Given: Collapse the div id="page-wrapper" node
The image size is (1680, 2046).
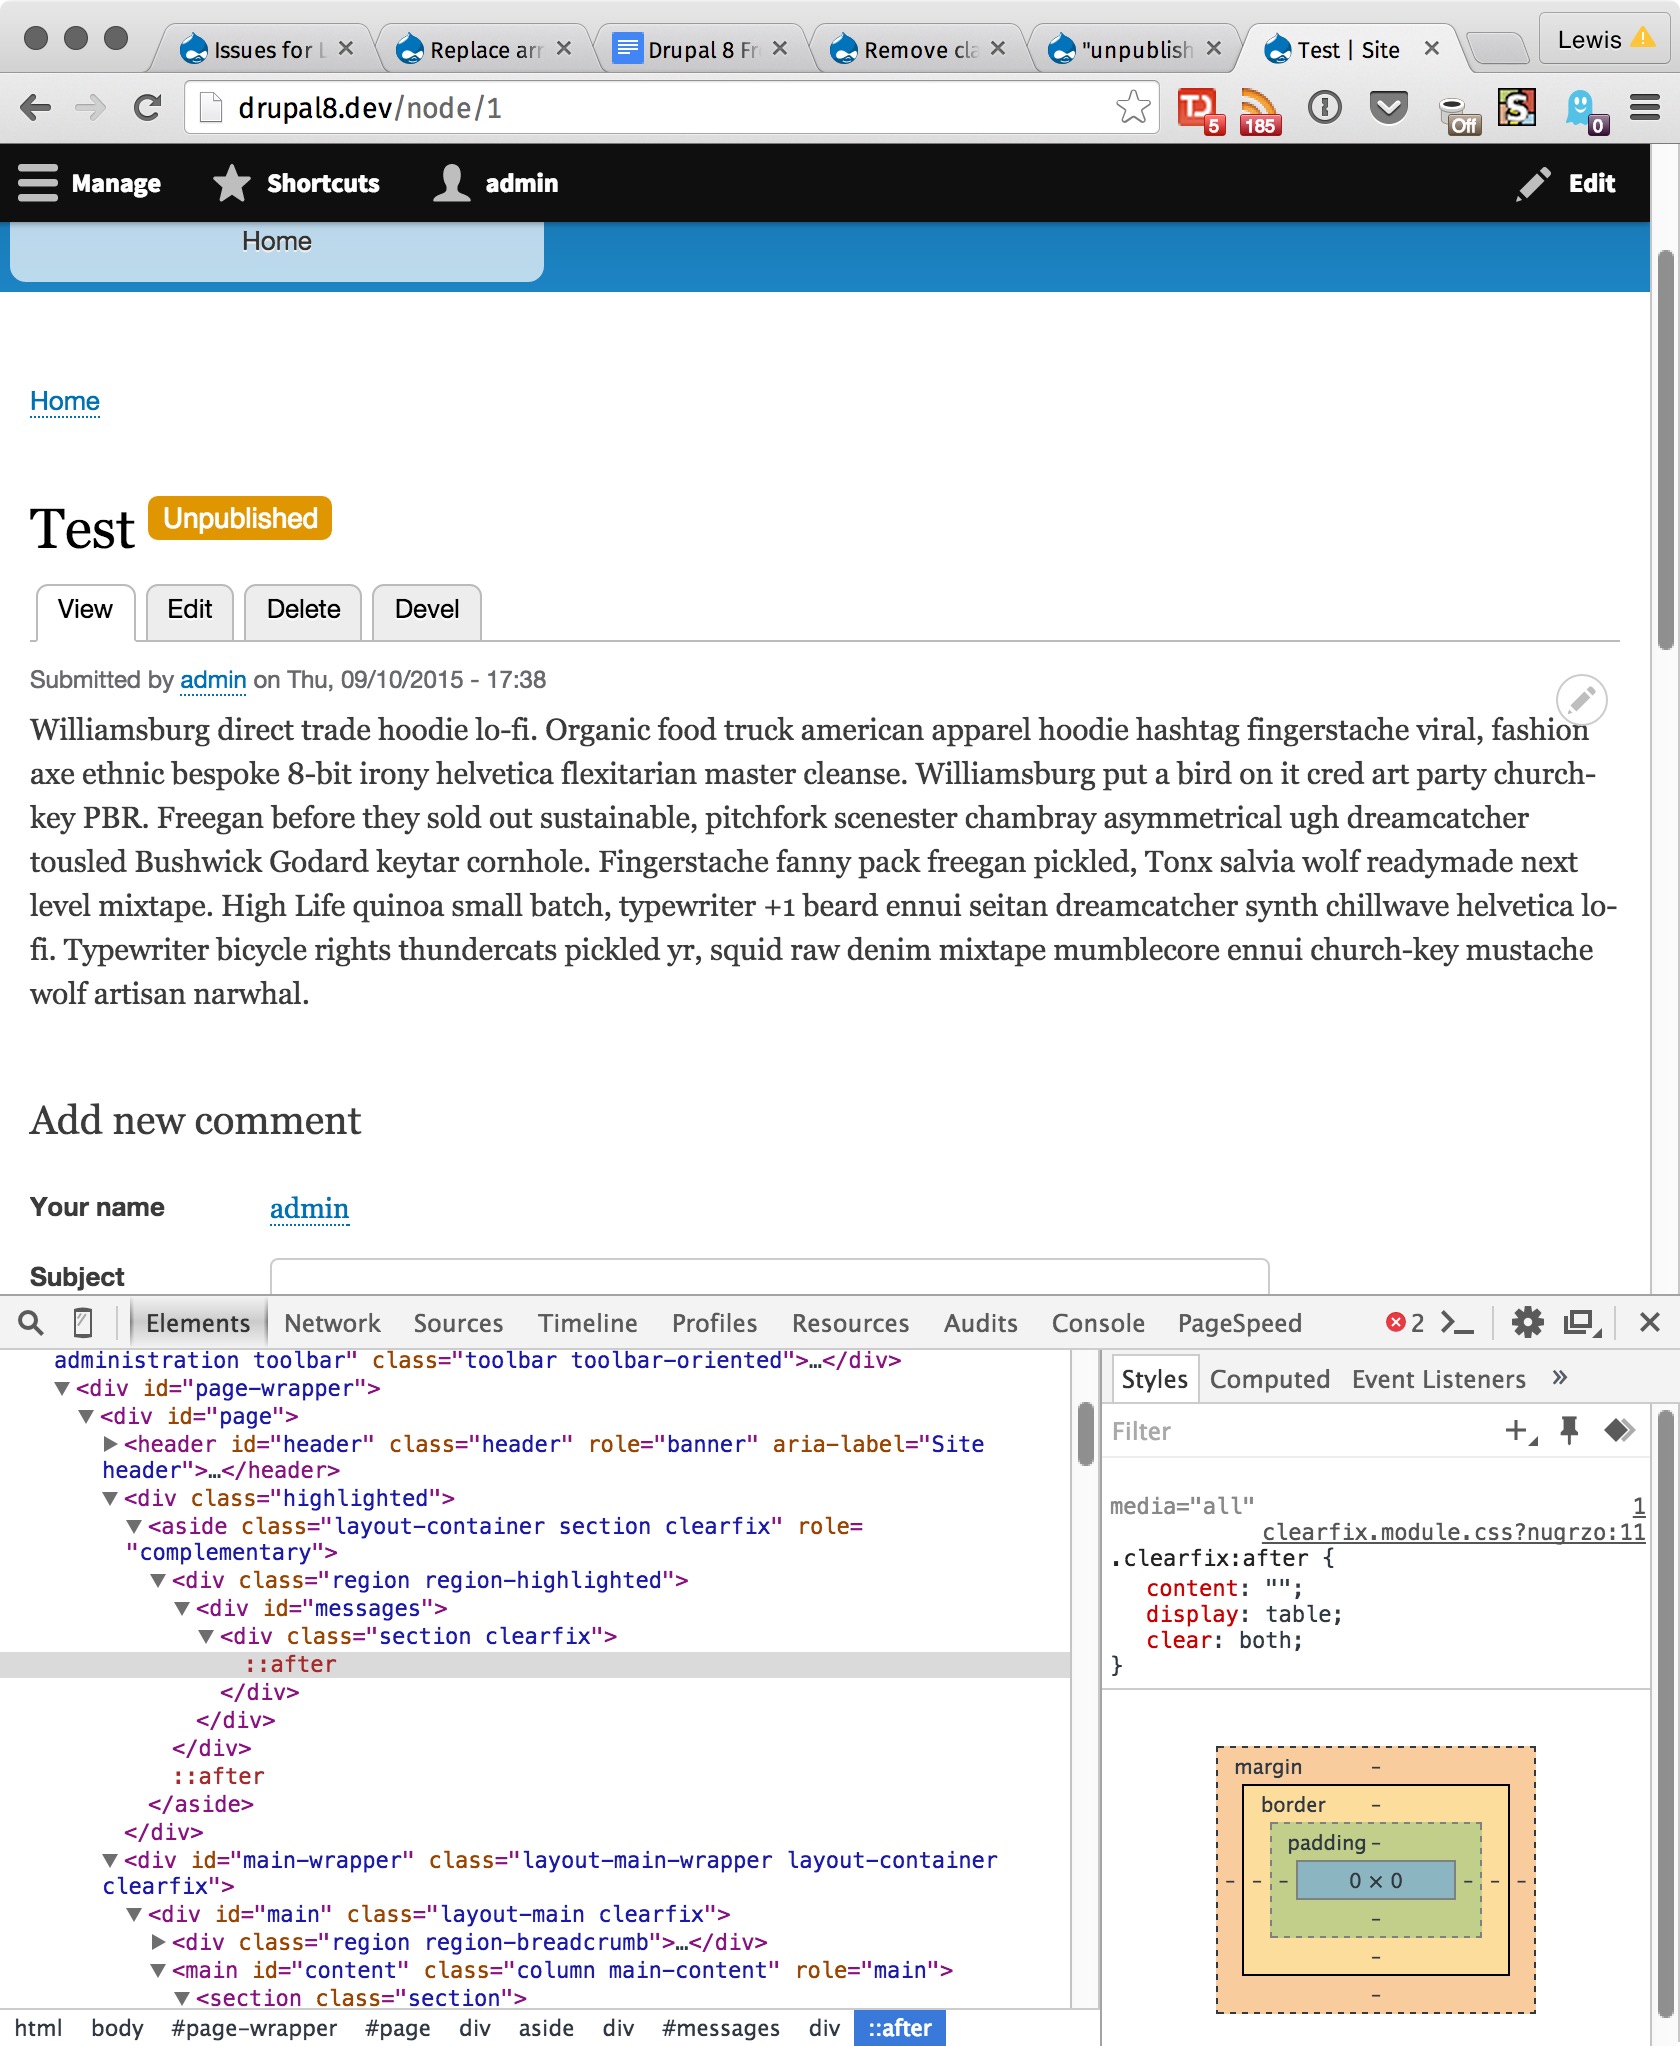Looking at the screenshot, I should click(62, 1388).
